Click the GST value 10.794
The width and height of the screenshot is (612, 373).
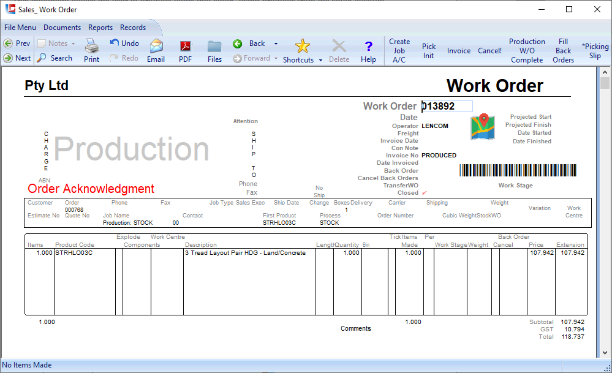coord(574,329)
